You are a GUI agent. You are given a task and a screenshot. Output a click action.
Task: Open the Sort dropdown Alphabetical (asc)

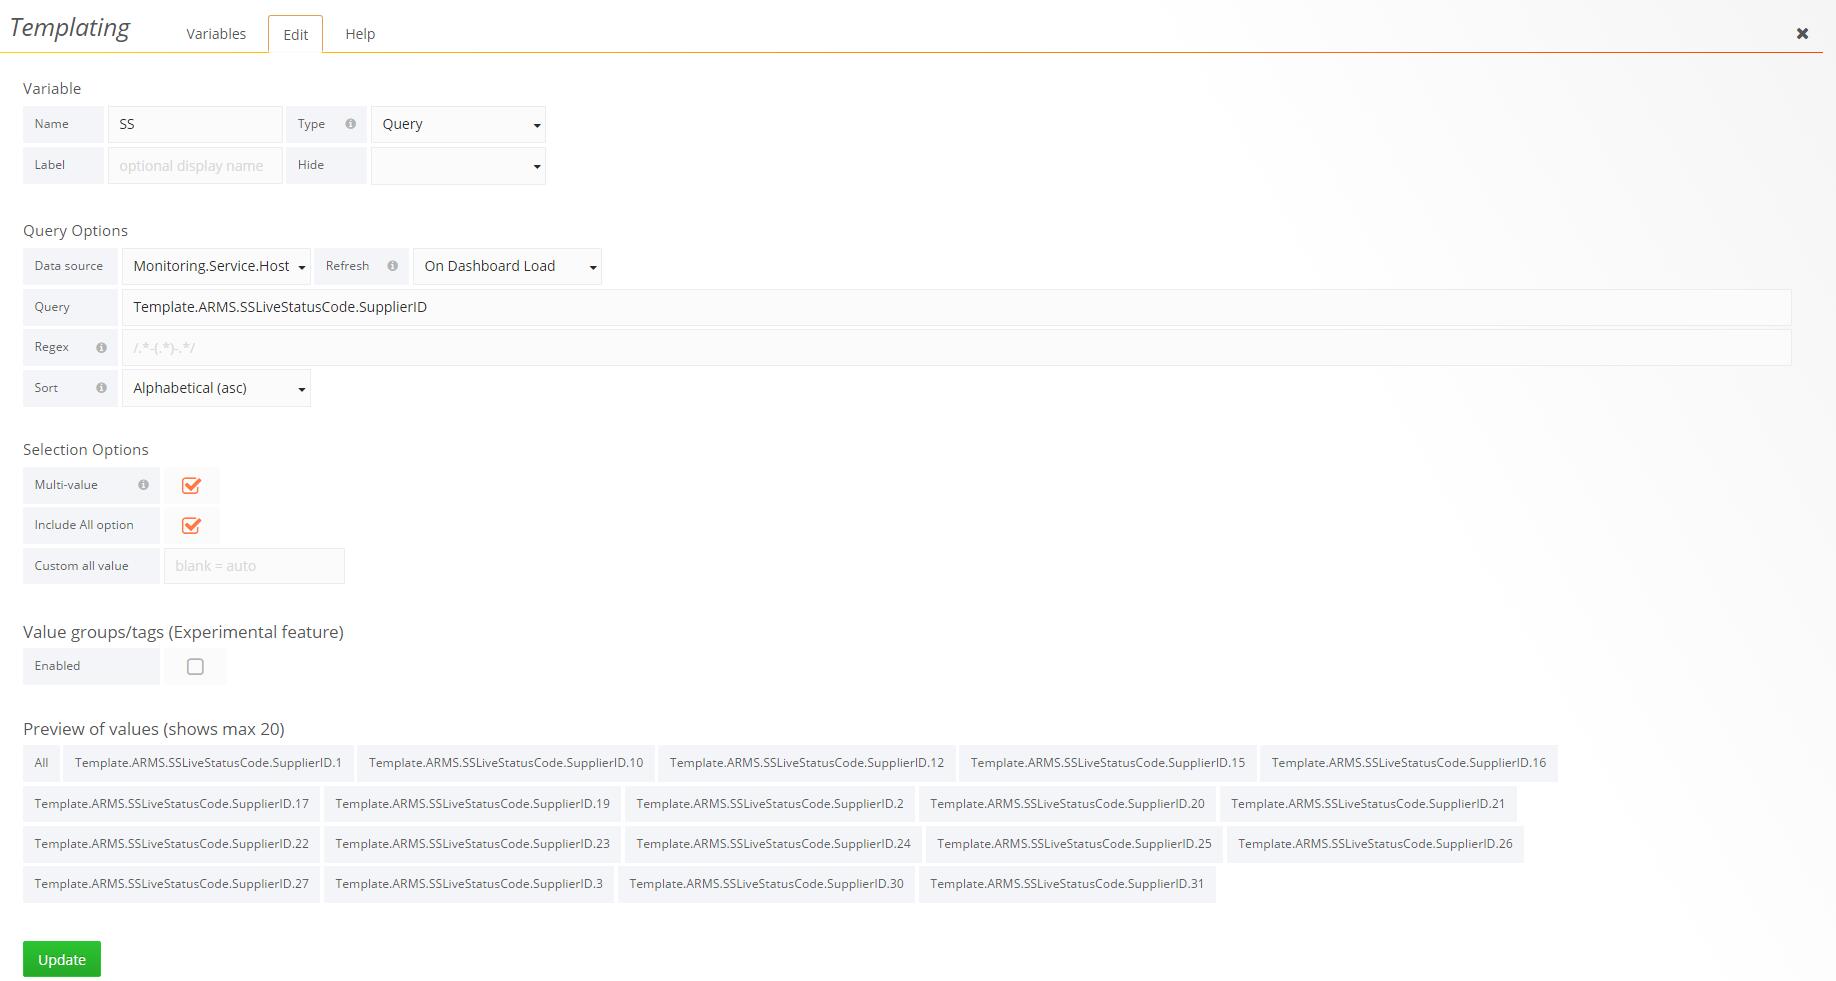[x=216, y=388]
